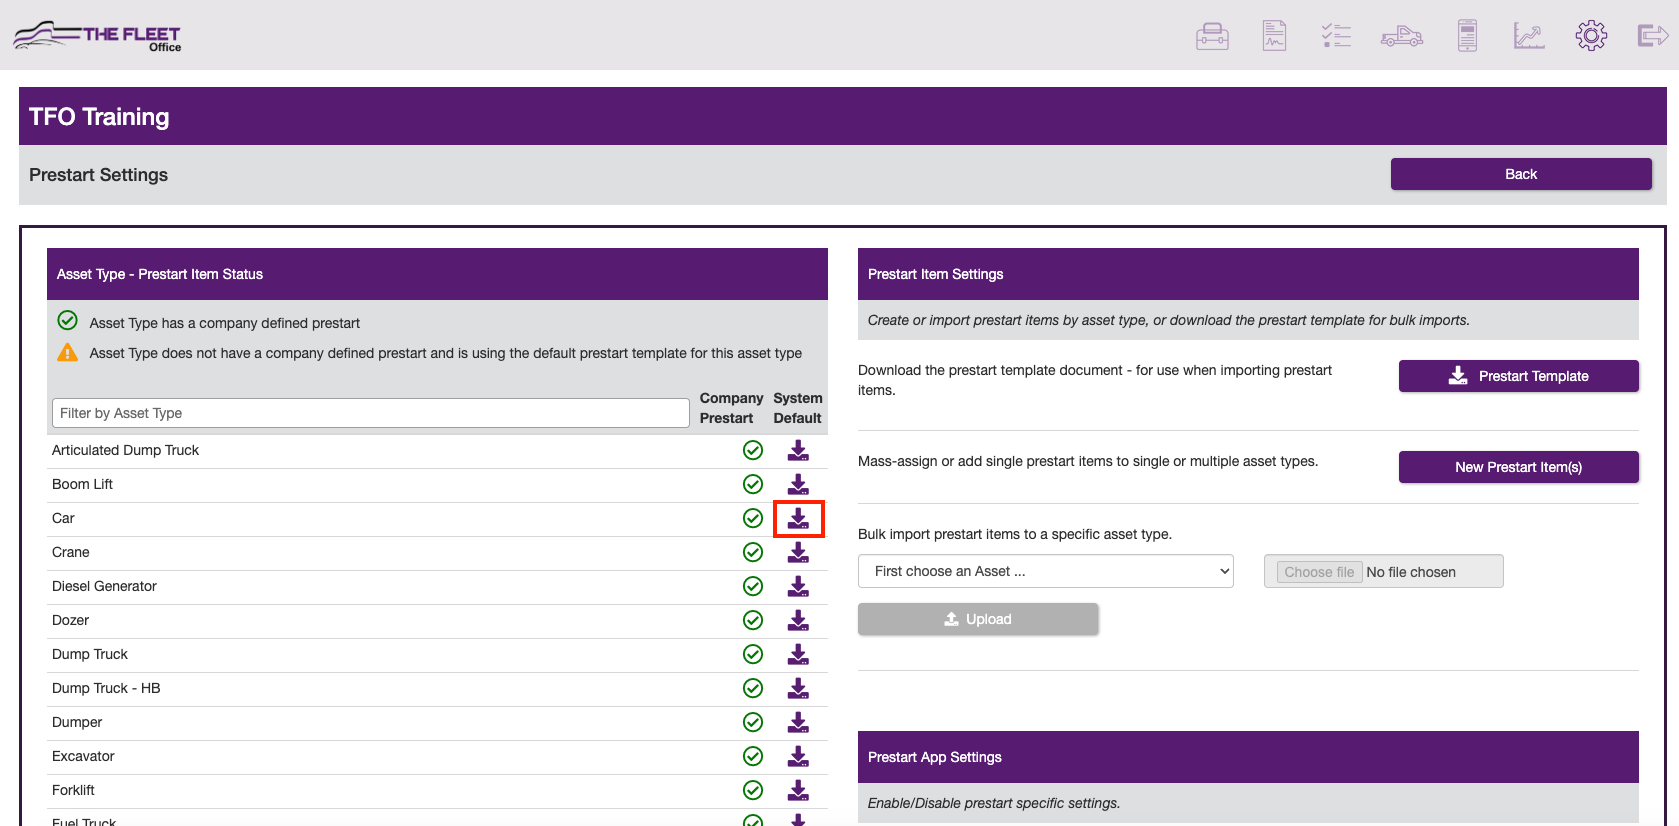Image resolution: width=1679 pixels, height=826 pixels.
Task: Open the analytics chart icon in header
Action: pyautogui.click(x=1529, y=36)
